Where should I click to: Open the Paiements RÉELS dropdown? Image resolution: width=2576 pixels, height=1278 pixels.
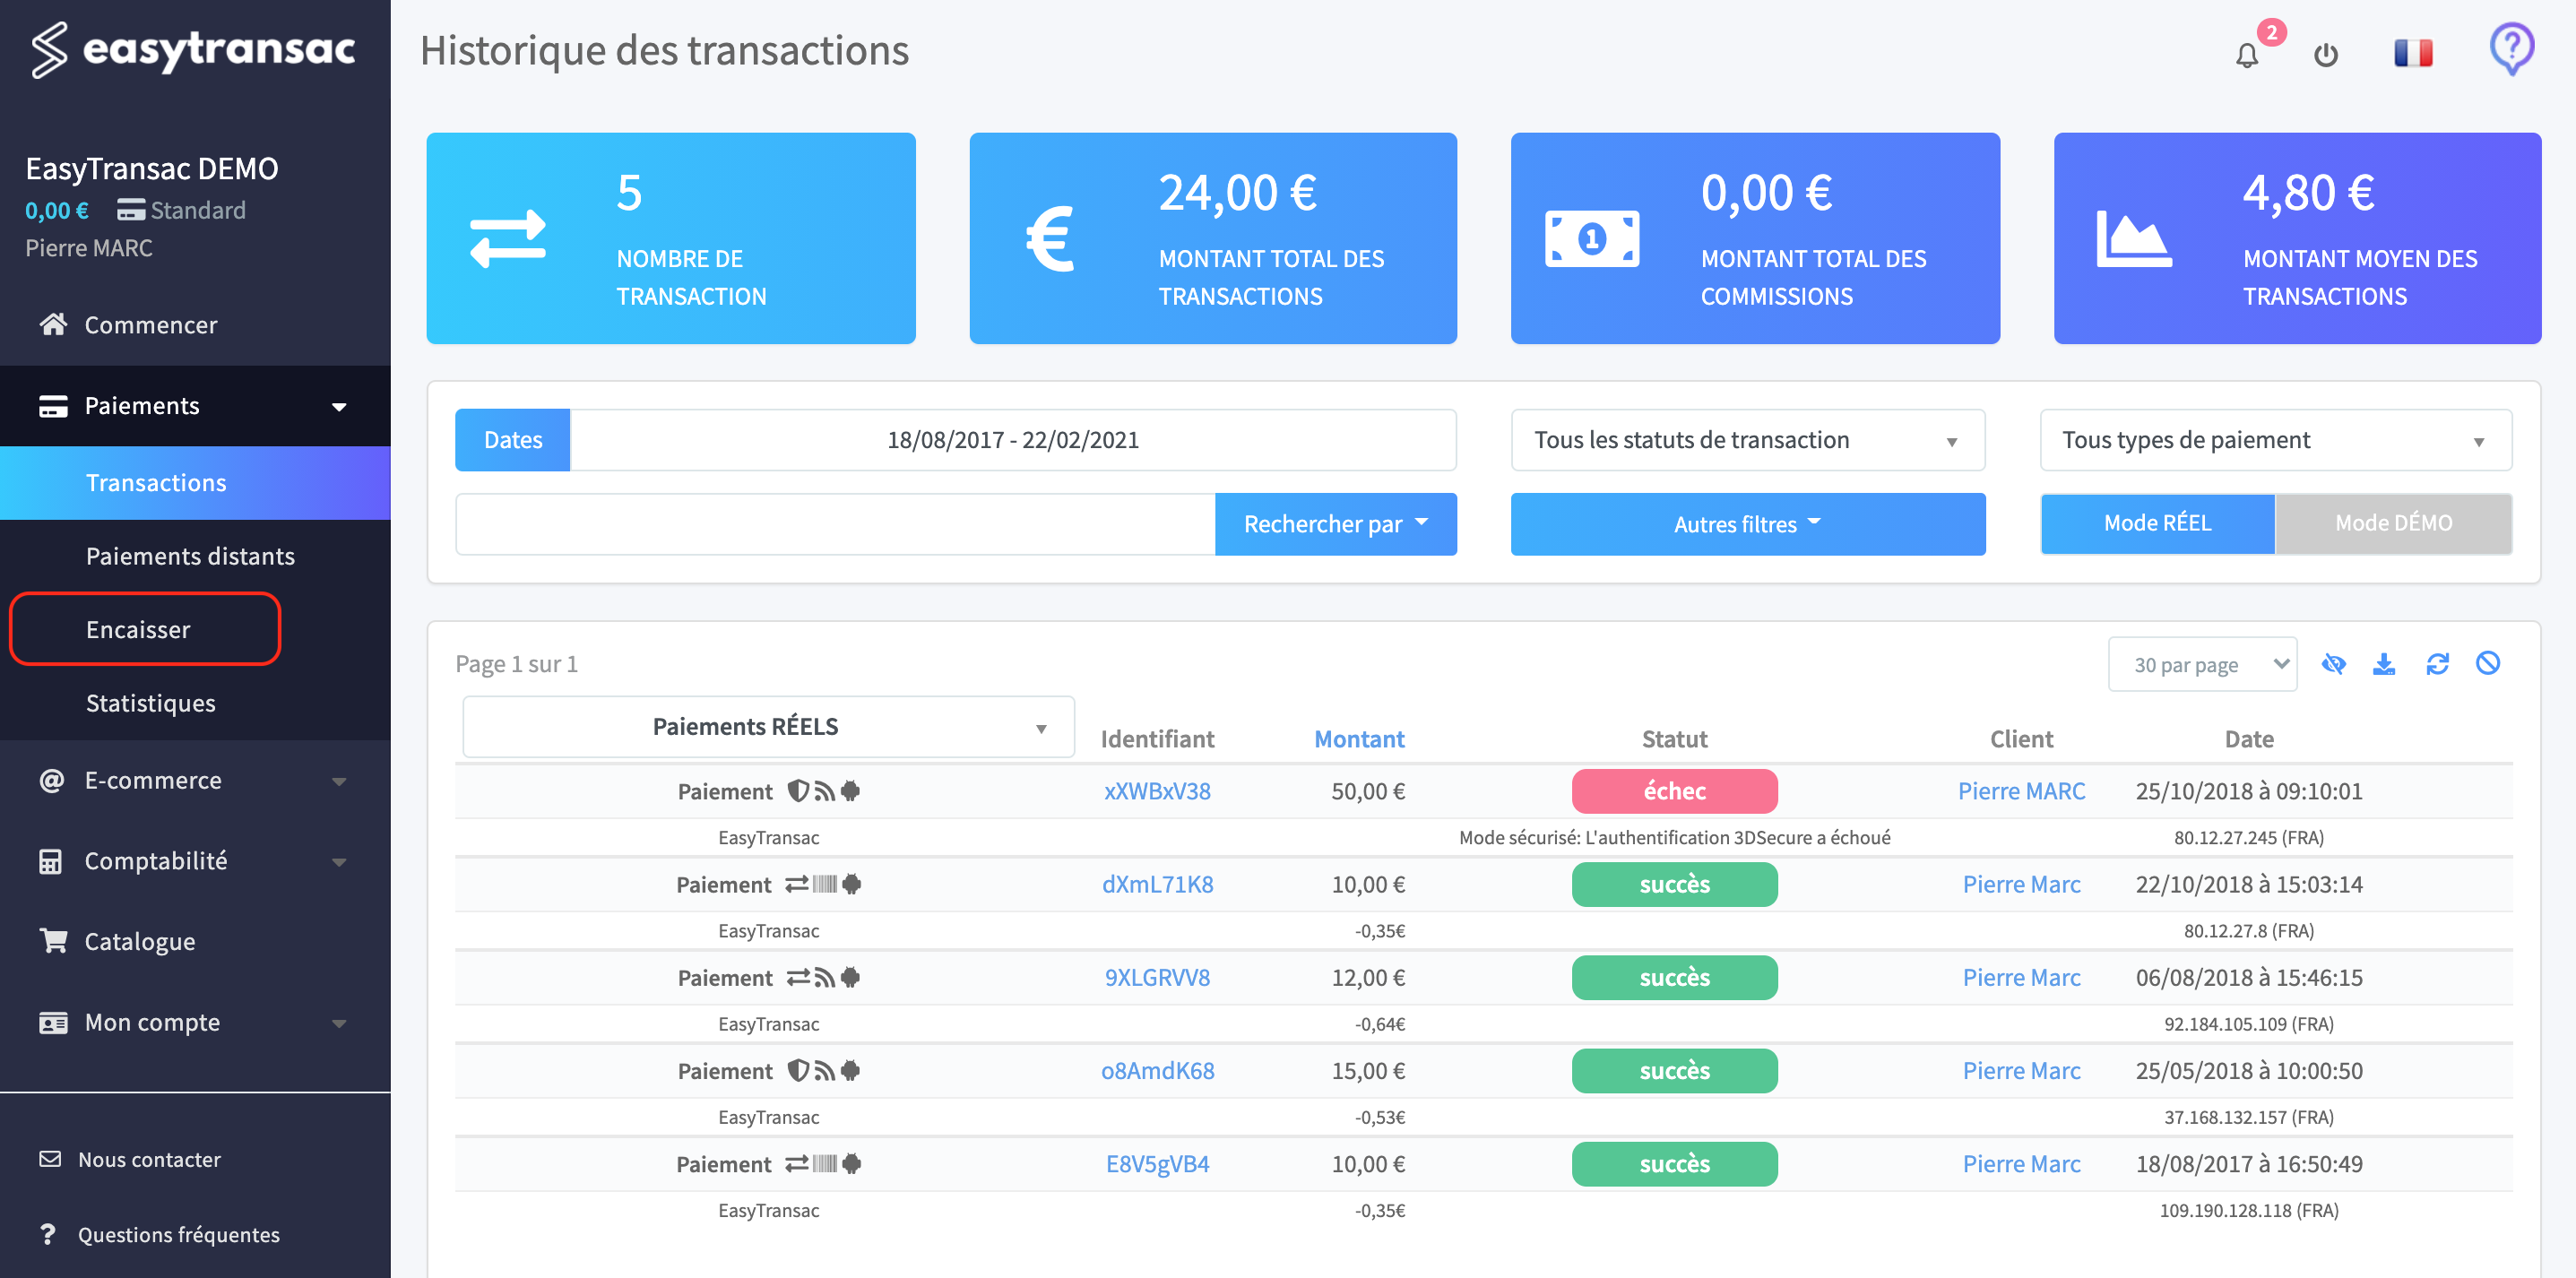tap(768, 726)
